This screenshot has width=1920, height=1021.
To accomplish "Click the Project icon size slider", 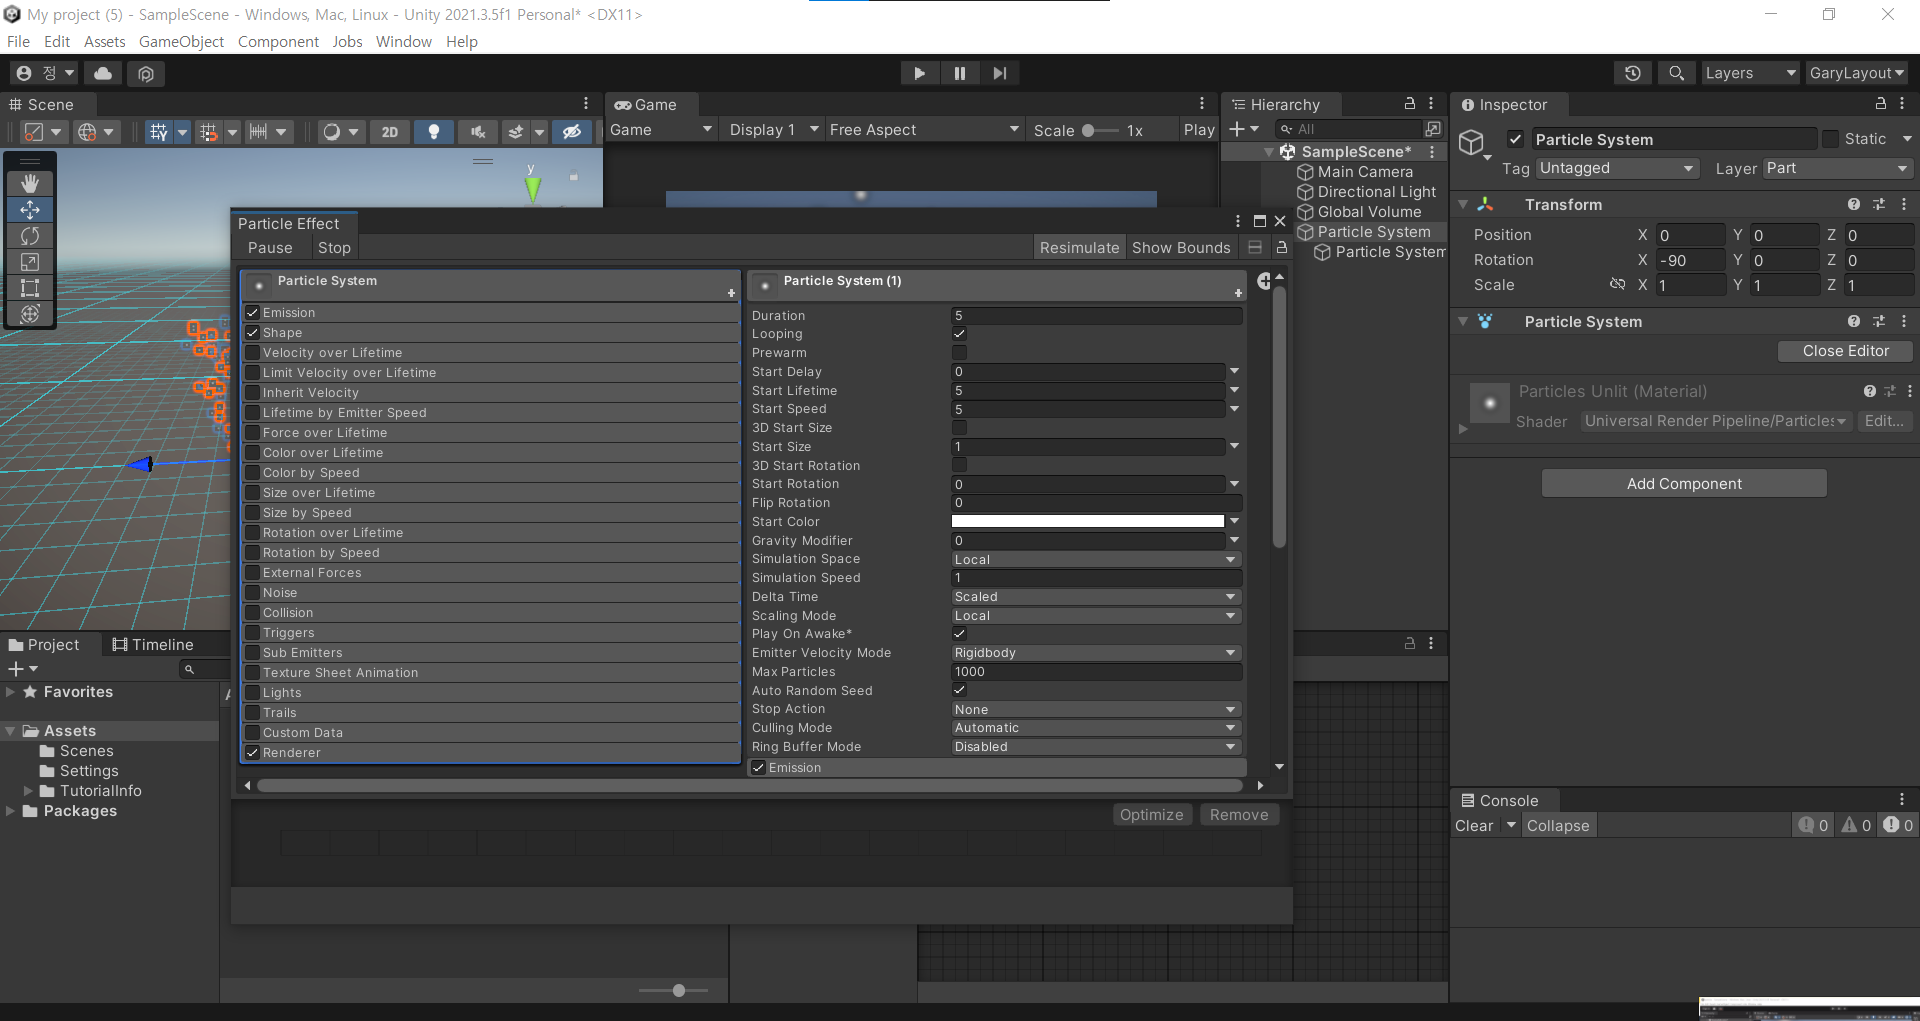I will [674, 990].
